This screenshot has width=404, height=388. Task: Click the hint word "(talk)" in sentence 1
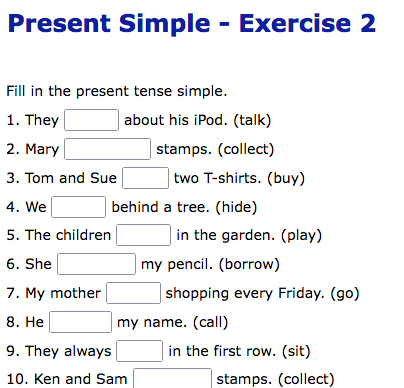(x=252, y=120)
